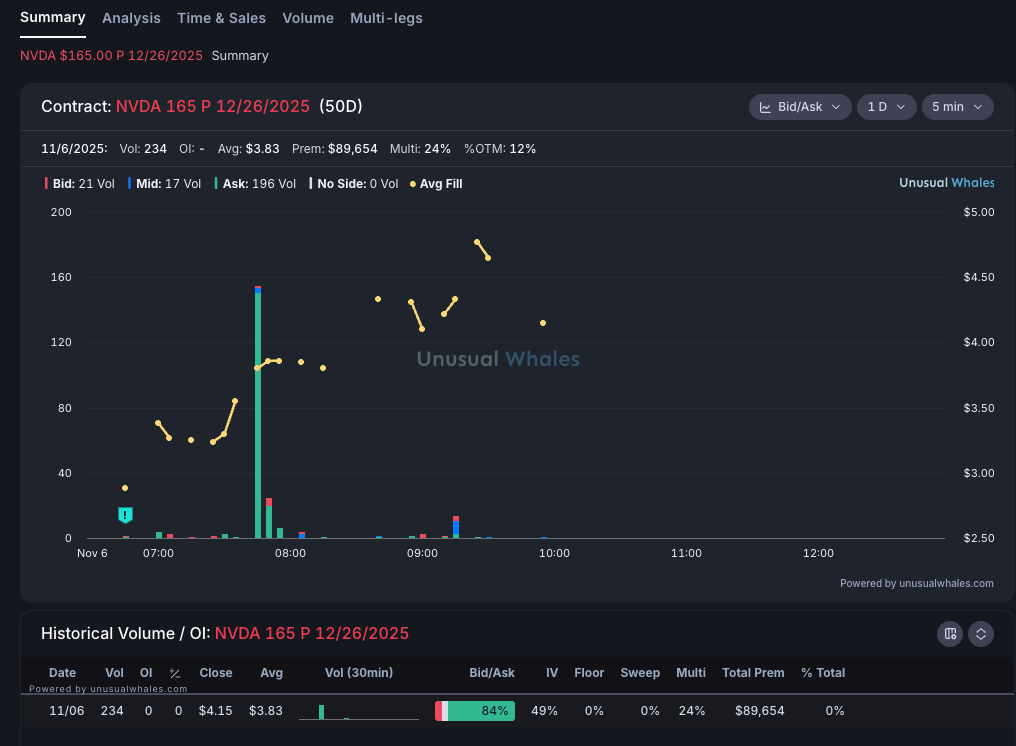
Task: Click the blue-red volume bar after 09:00
Action: coord(456,527)
